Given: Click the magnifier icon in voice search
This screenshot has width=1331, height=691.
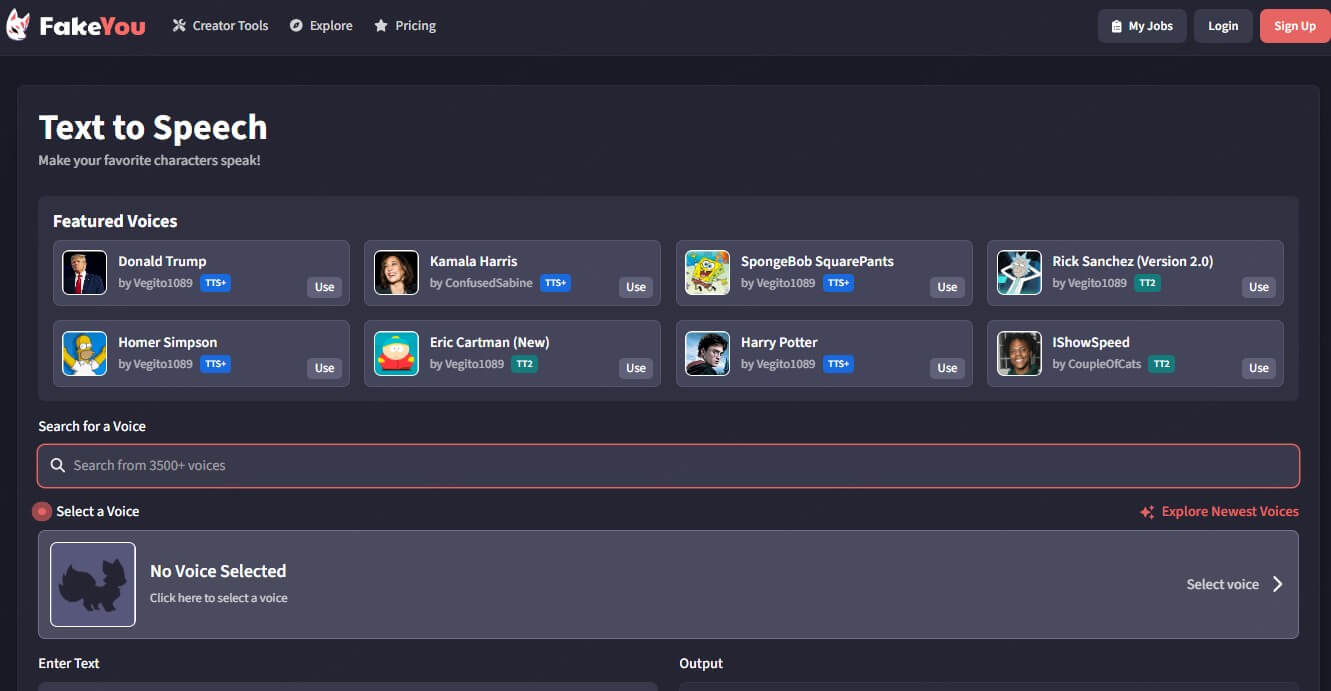Looking at the screenshot, I should pyautogui.click(x=58, y=465).
